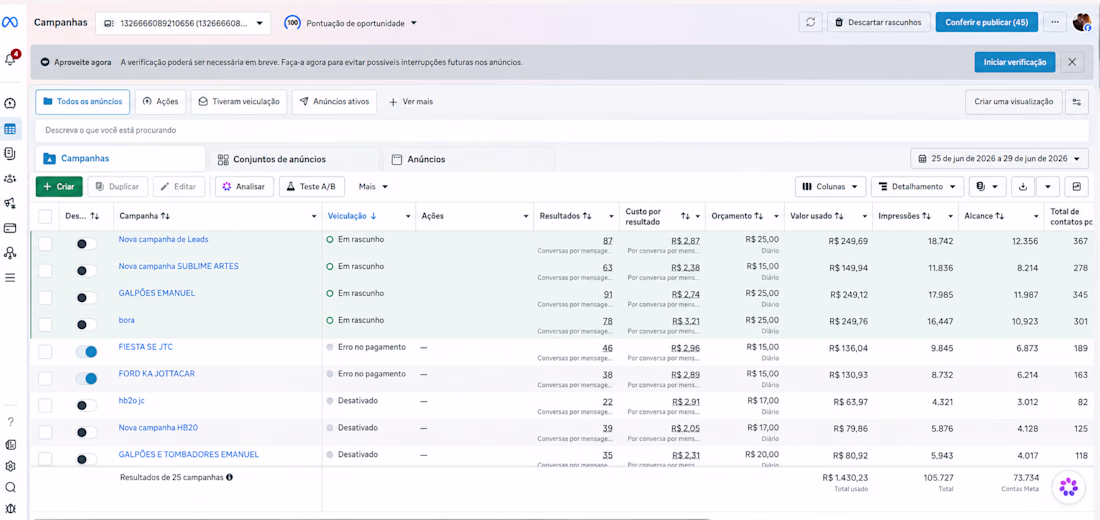Check the box for GALPÕES EMANUEL row
The image size is (1100, 520).
pos(45,298)
